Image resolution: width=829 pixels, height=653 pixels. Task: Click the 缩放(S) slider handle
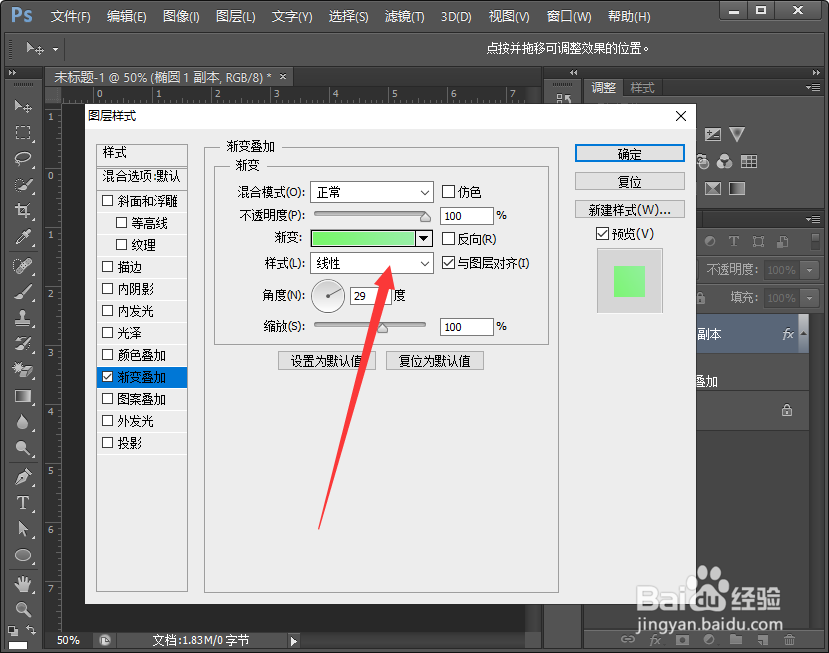pos(382,327)
